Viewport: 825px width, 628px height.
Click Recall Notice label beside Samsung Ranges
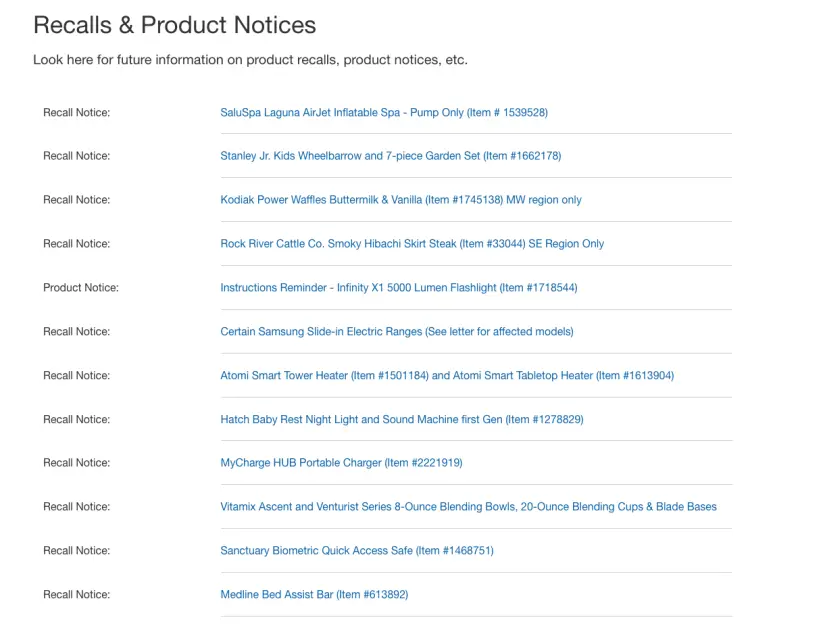(x=76, y=332)
